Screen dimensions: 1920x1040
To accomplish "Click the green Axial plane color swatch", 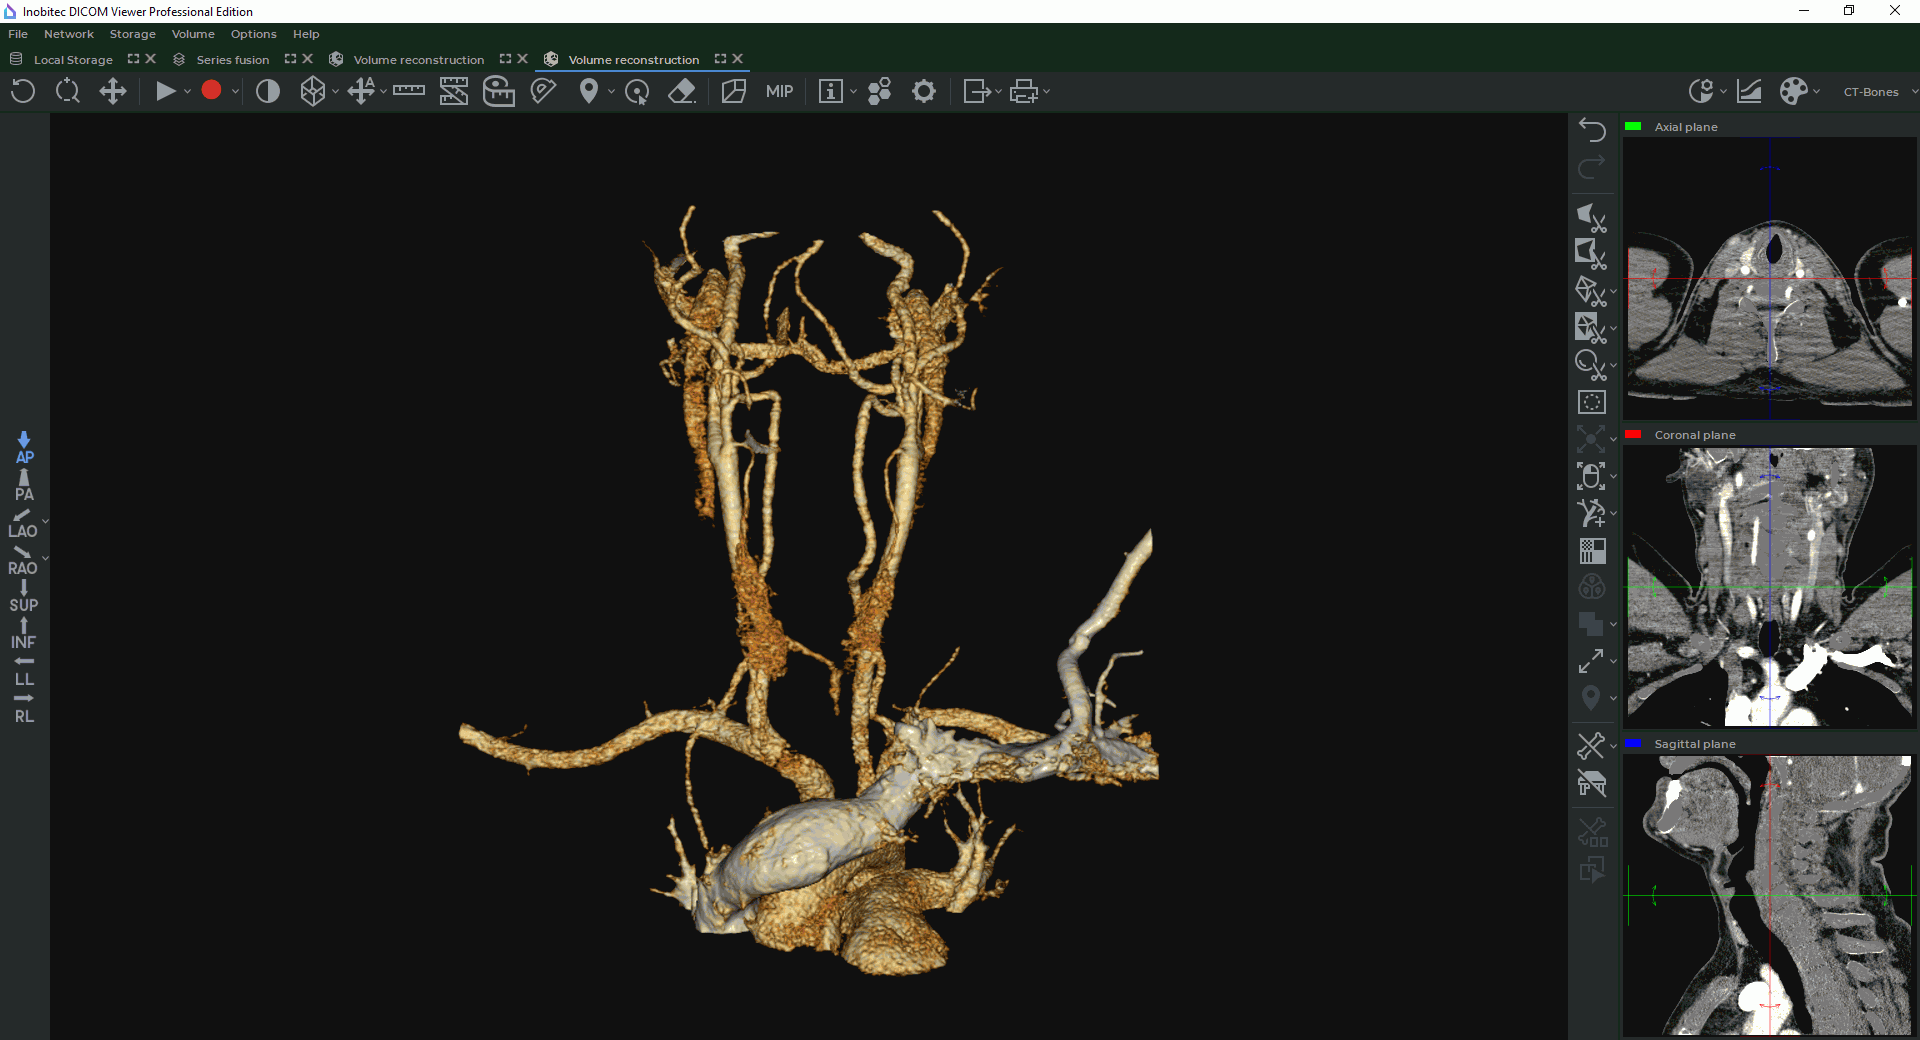I will (x=1633, y=127).
